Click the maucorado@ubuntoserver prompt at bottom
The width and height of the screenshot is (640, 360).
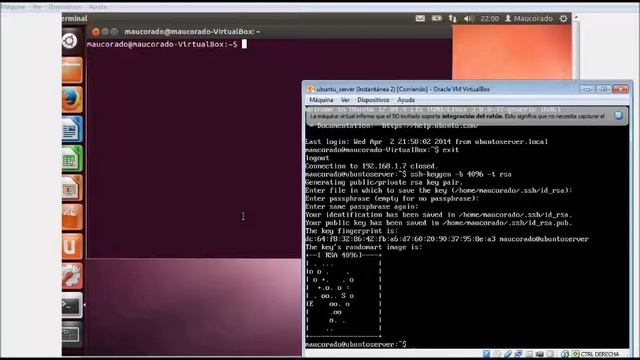click(x=356, y=344)
